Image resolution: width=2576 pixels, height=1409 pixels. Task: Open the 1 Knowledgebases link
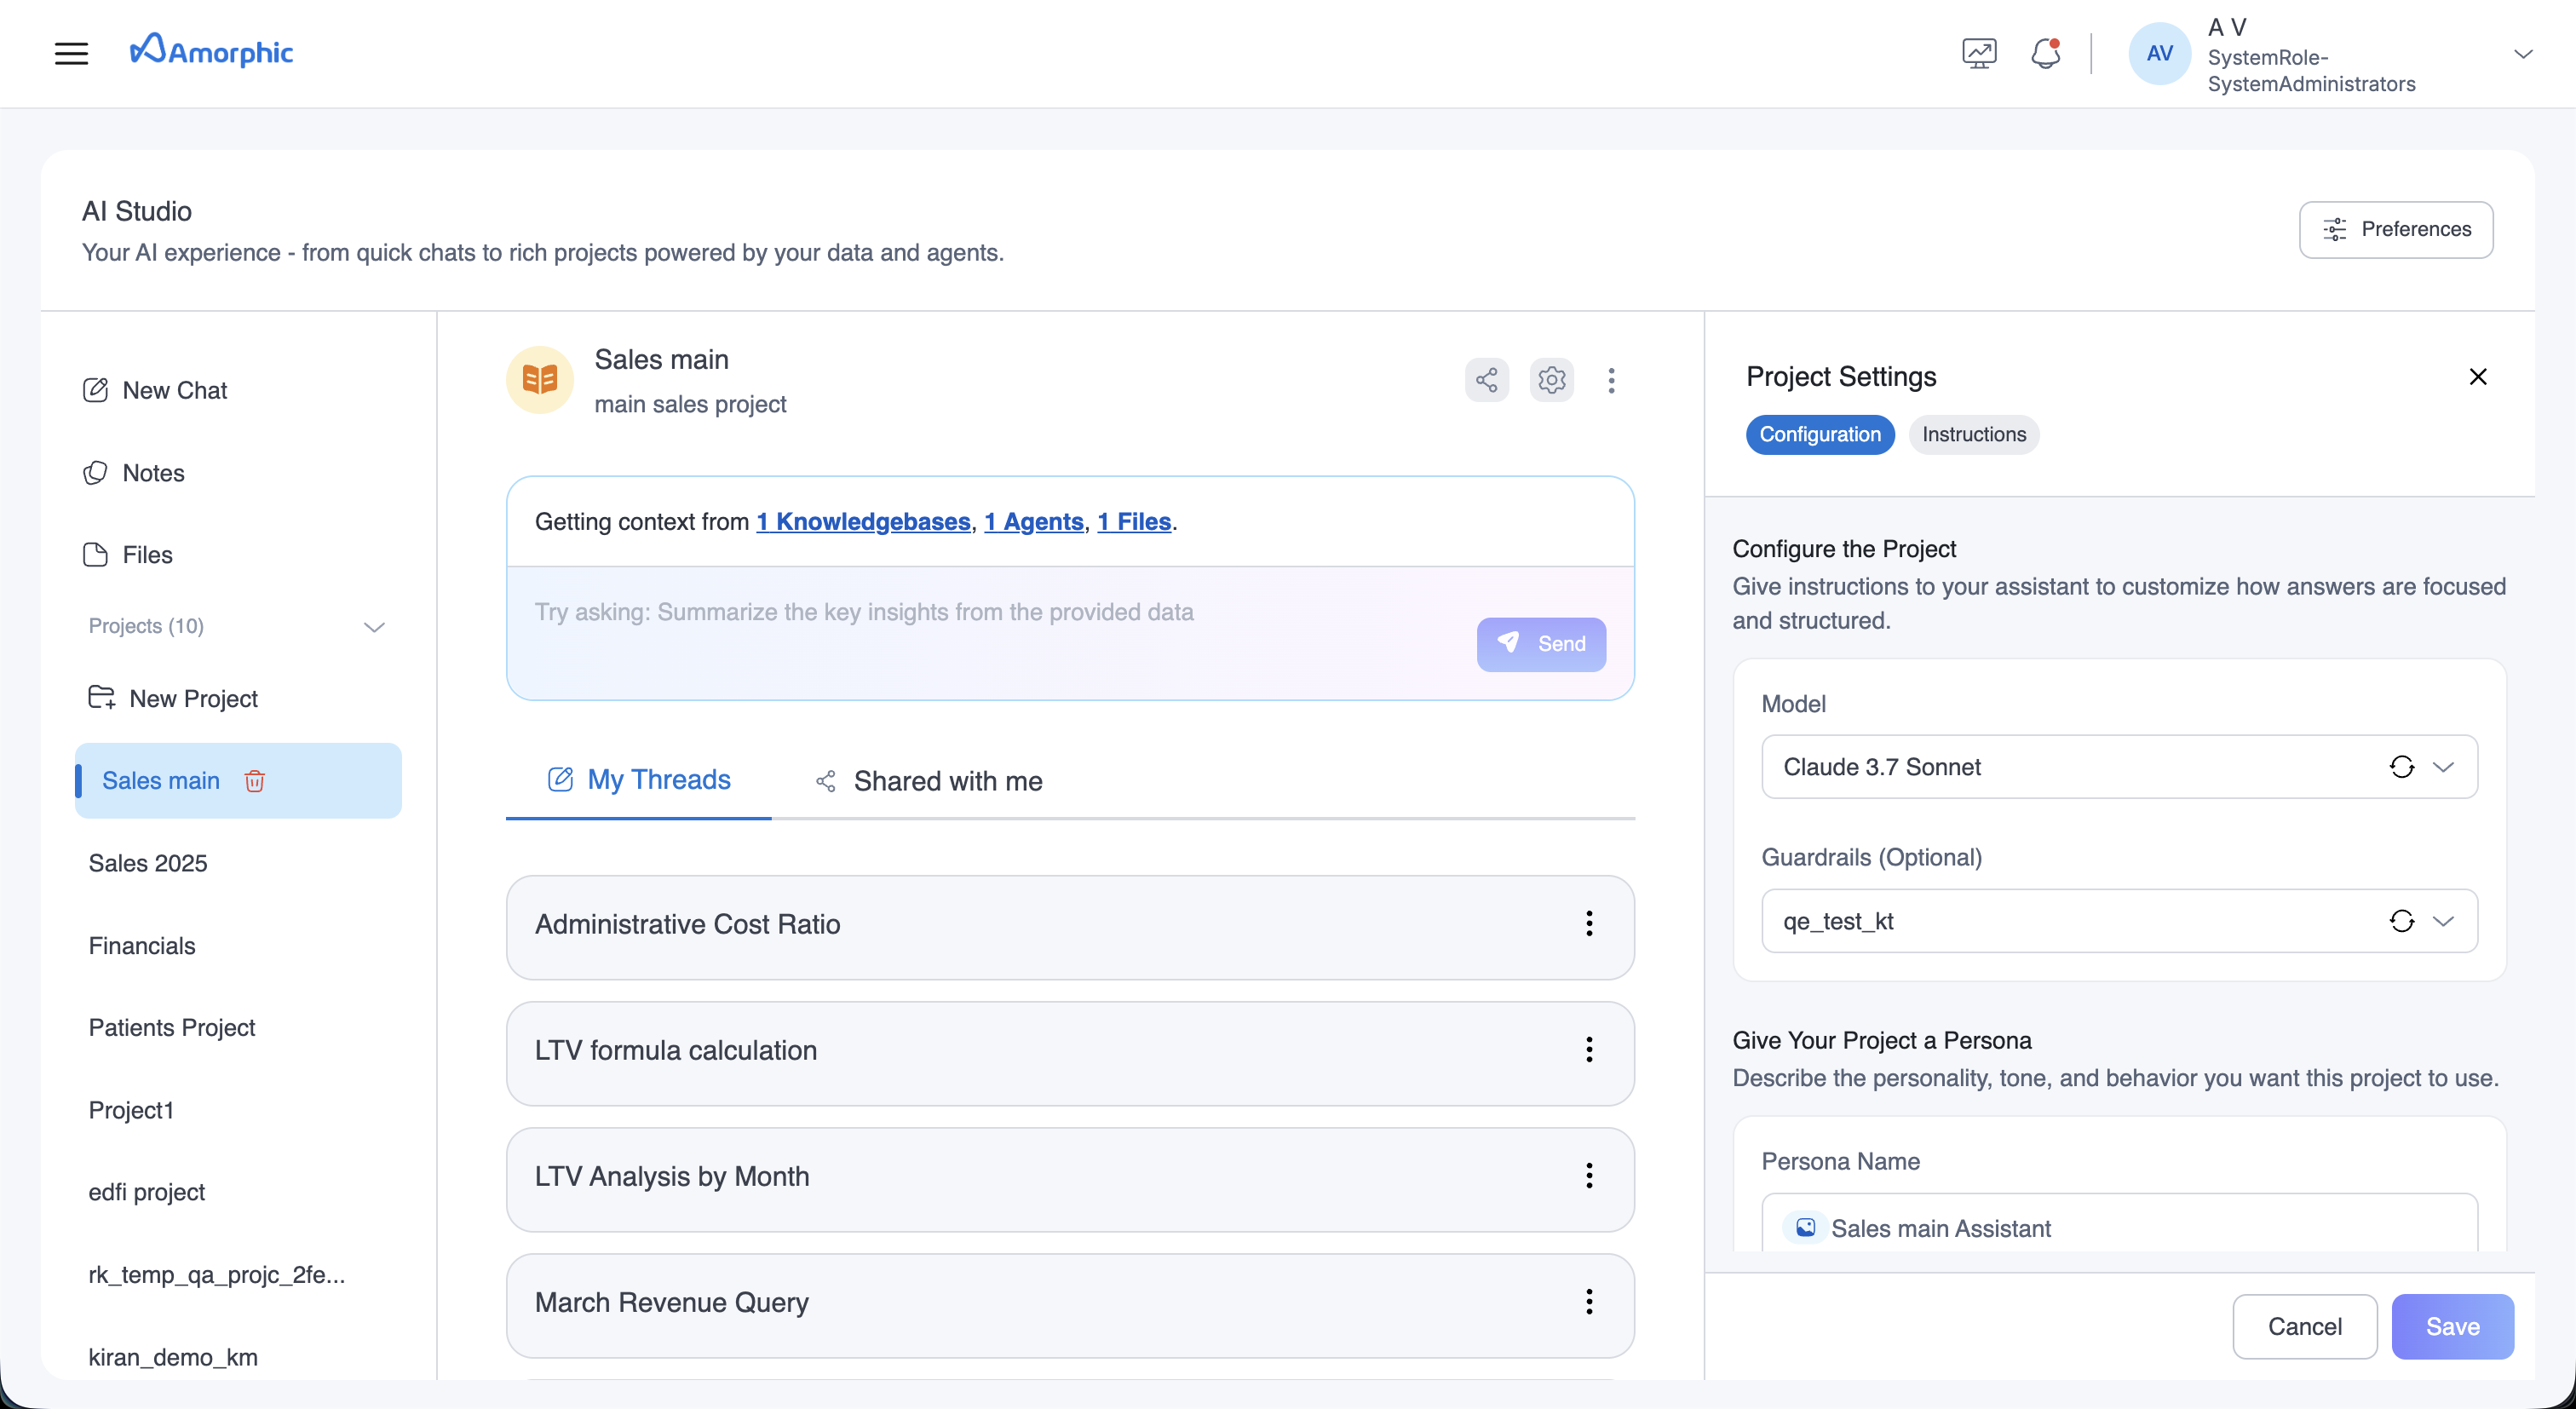point(863,521)
